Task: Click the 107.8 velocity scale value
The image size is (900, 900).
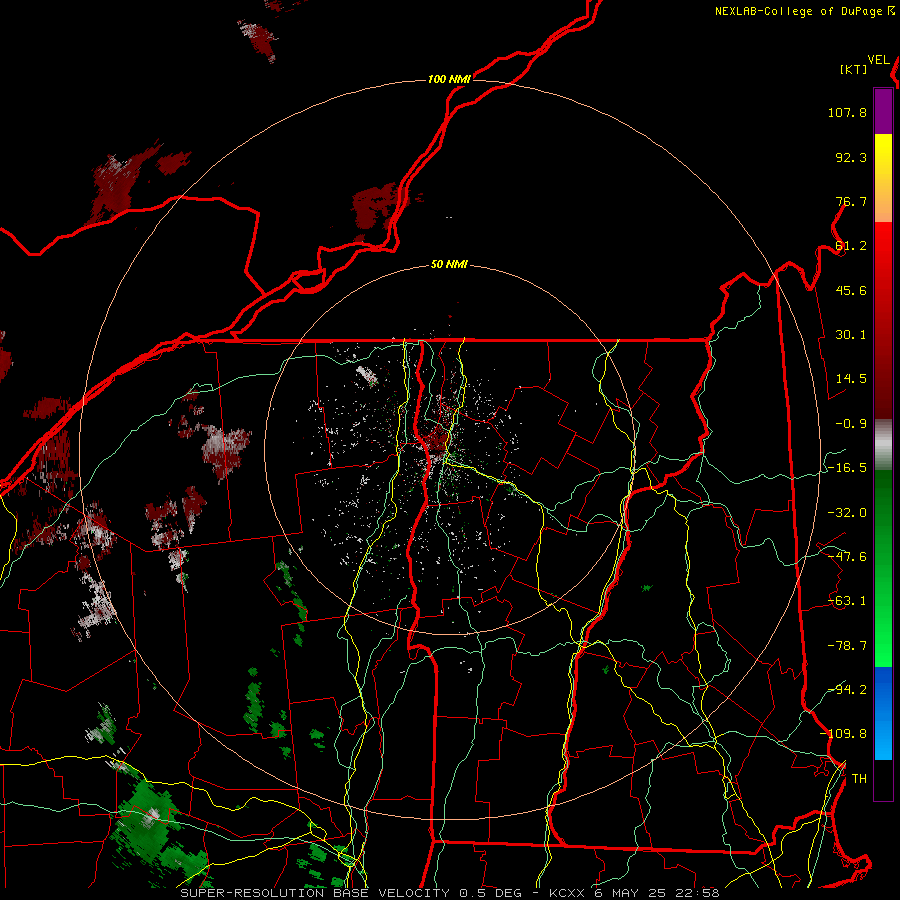Action: (847, 112)
